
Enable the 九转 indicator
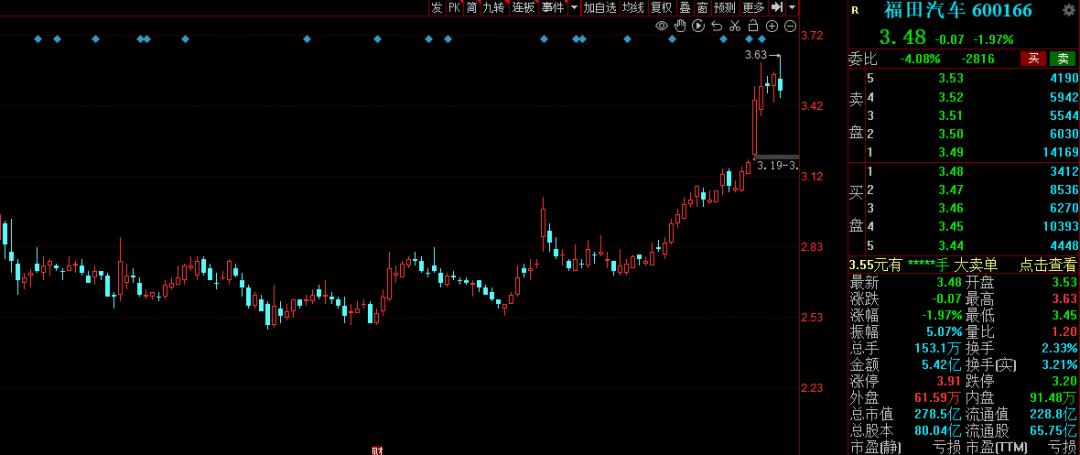click(x=494, y=8)
